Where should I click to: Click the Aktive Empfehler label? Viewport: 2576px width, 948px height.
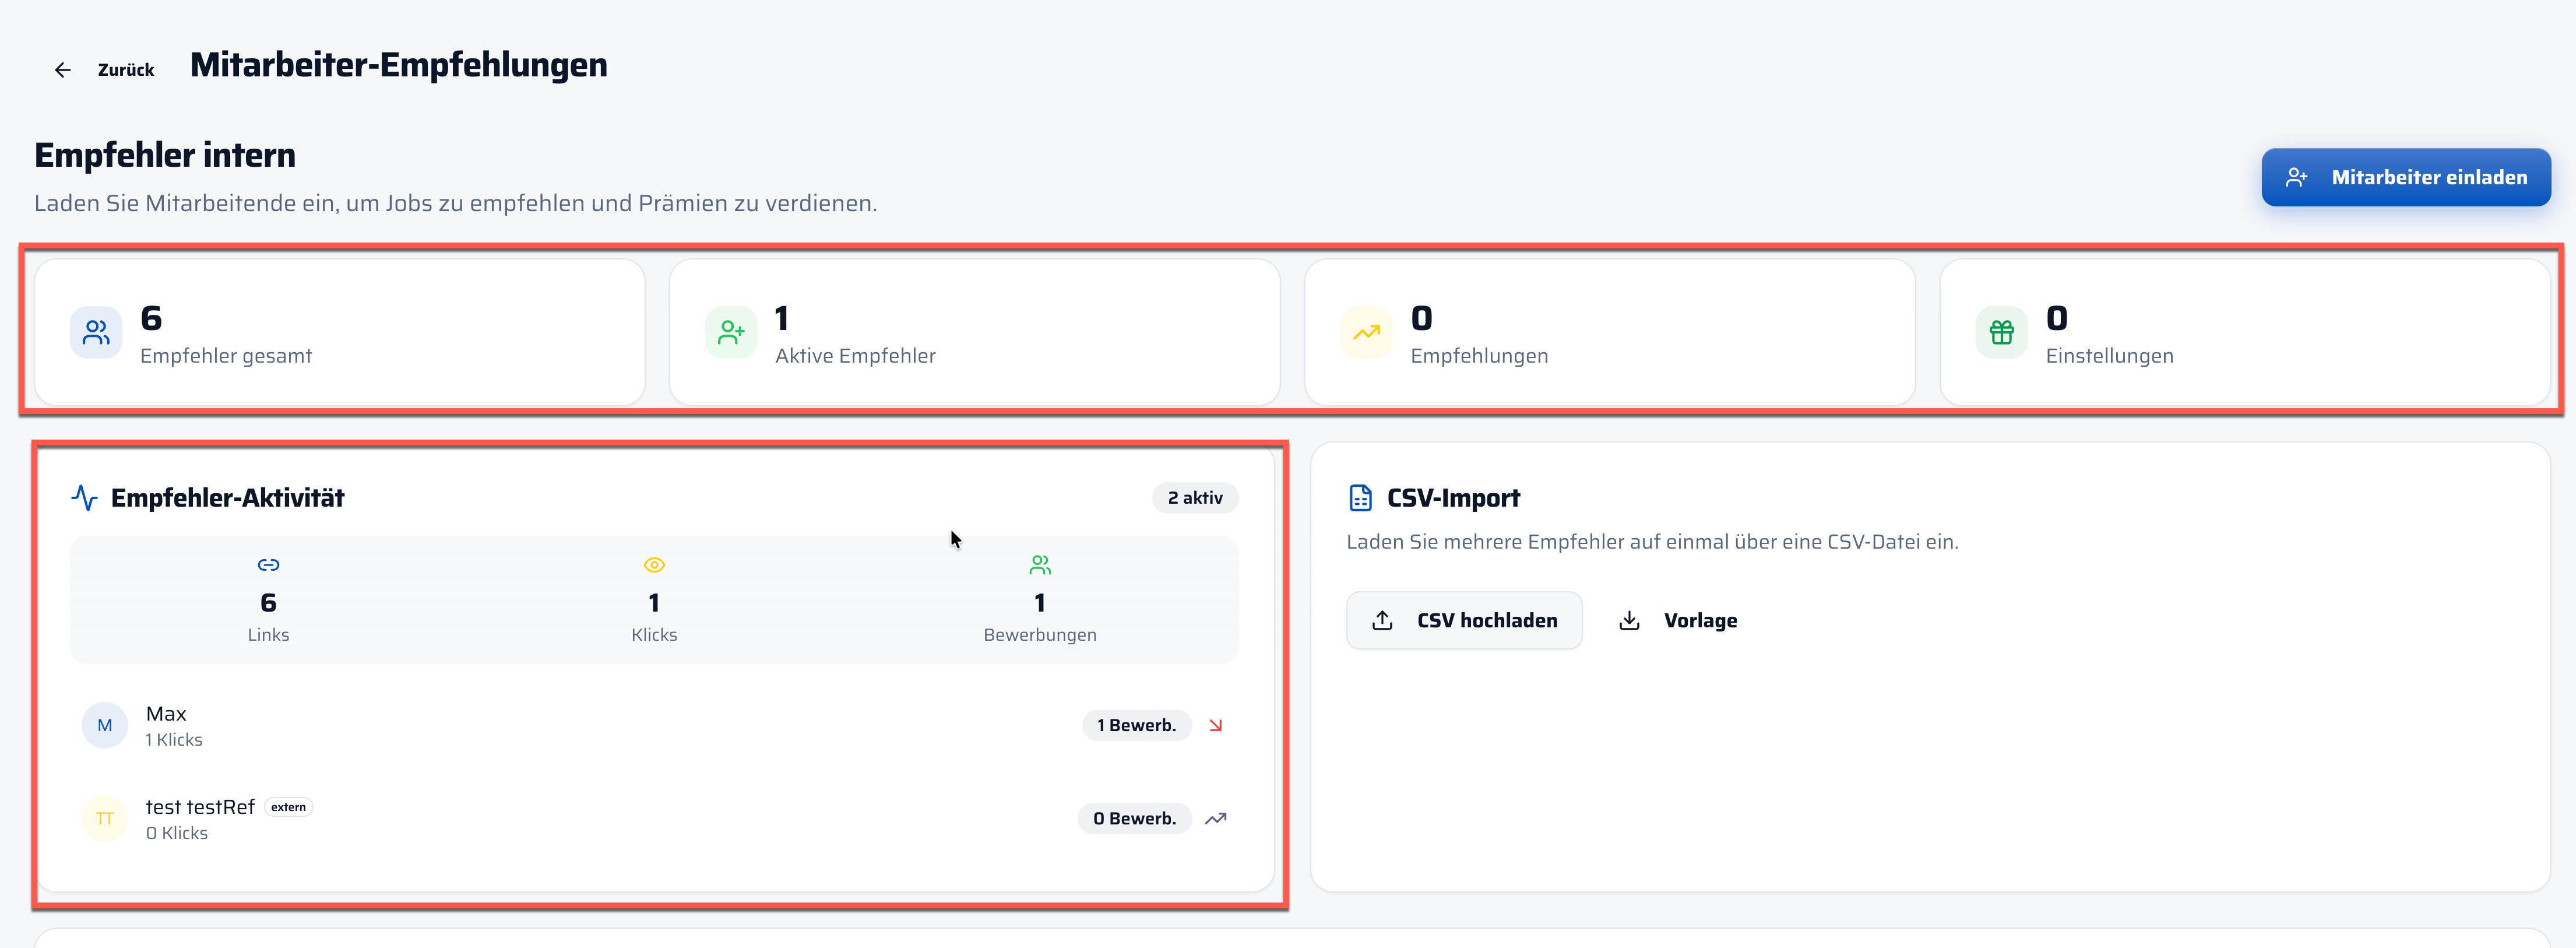(855, 356)
